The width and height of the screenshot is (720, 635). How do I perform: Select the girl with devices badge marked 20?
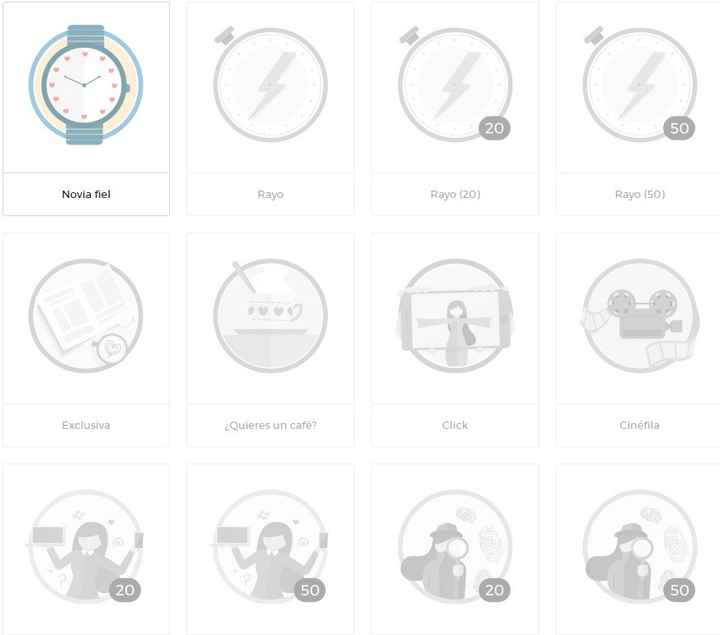[x=86, y=546]
